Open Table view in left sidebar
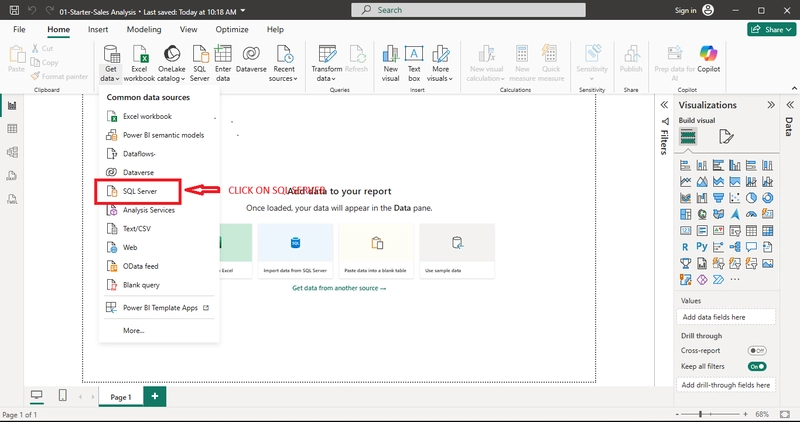800x422 pixels. point(12,129)
